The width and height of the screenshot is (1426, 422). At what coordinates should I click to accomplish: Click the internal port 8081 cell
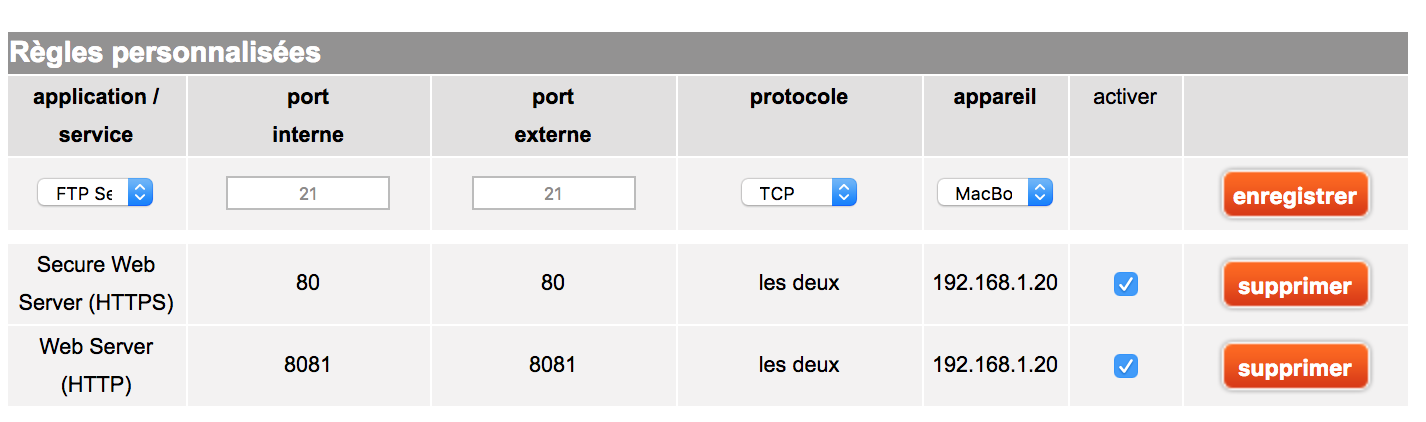308,365
